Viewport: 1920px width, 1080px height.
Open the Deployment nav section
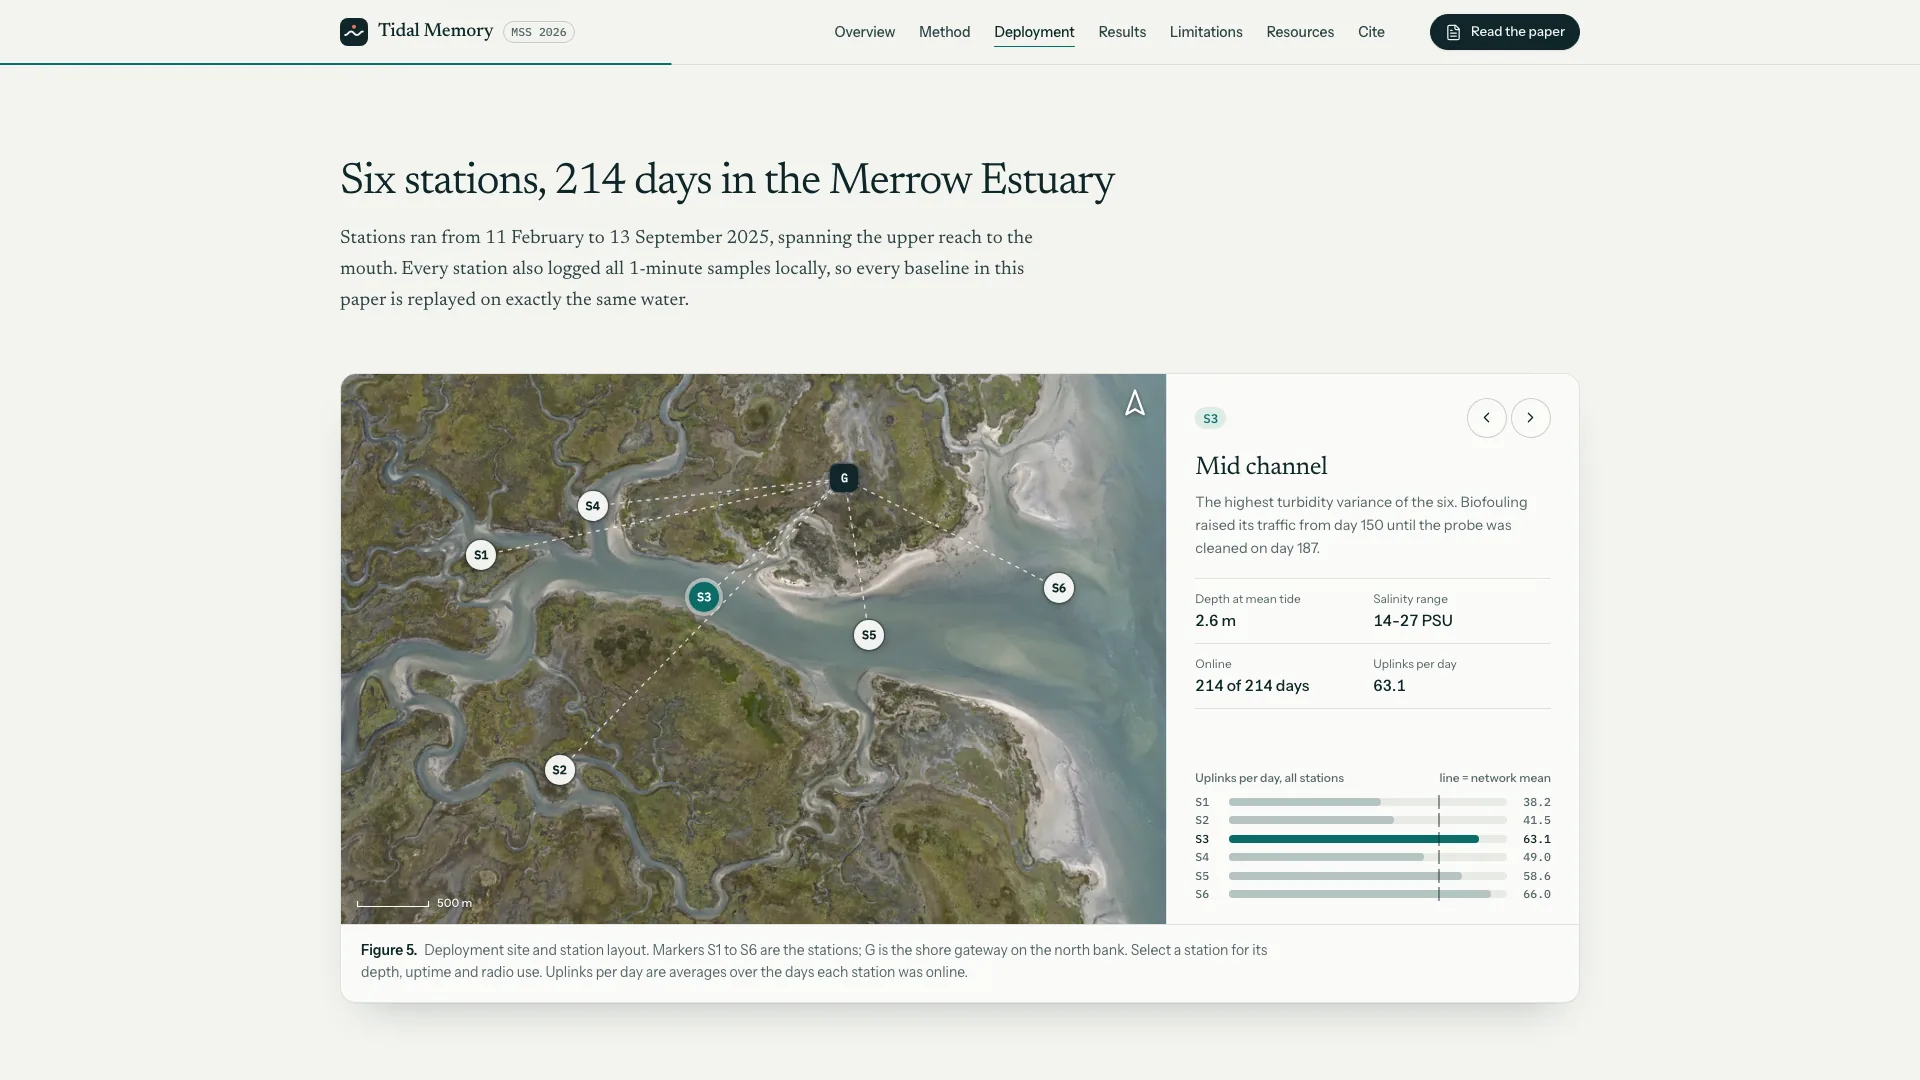(x=1034, y=32)
